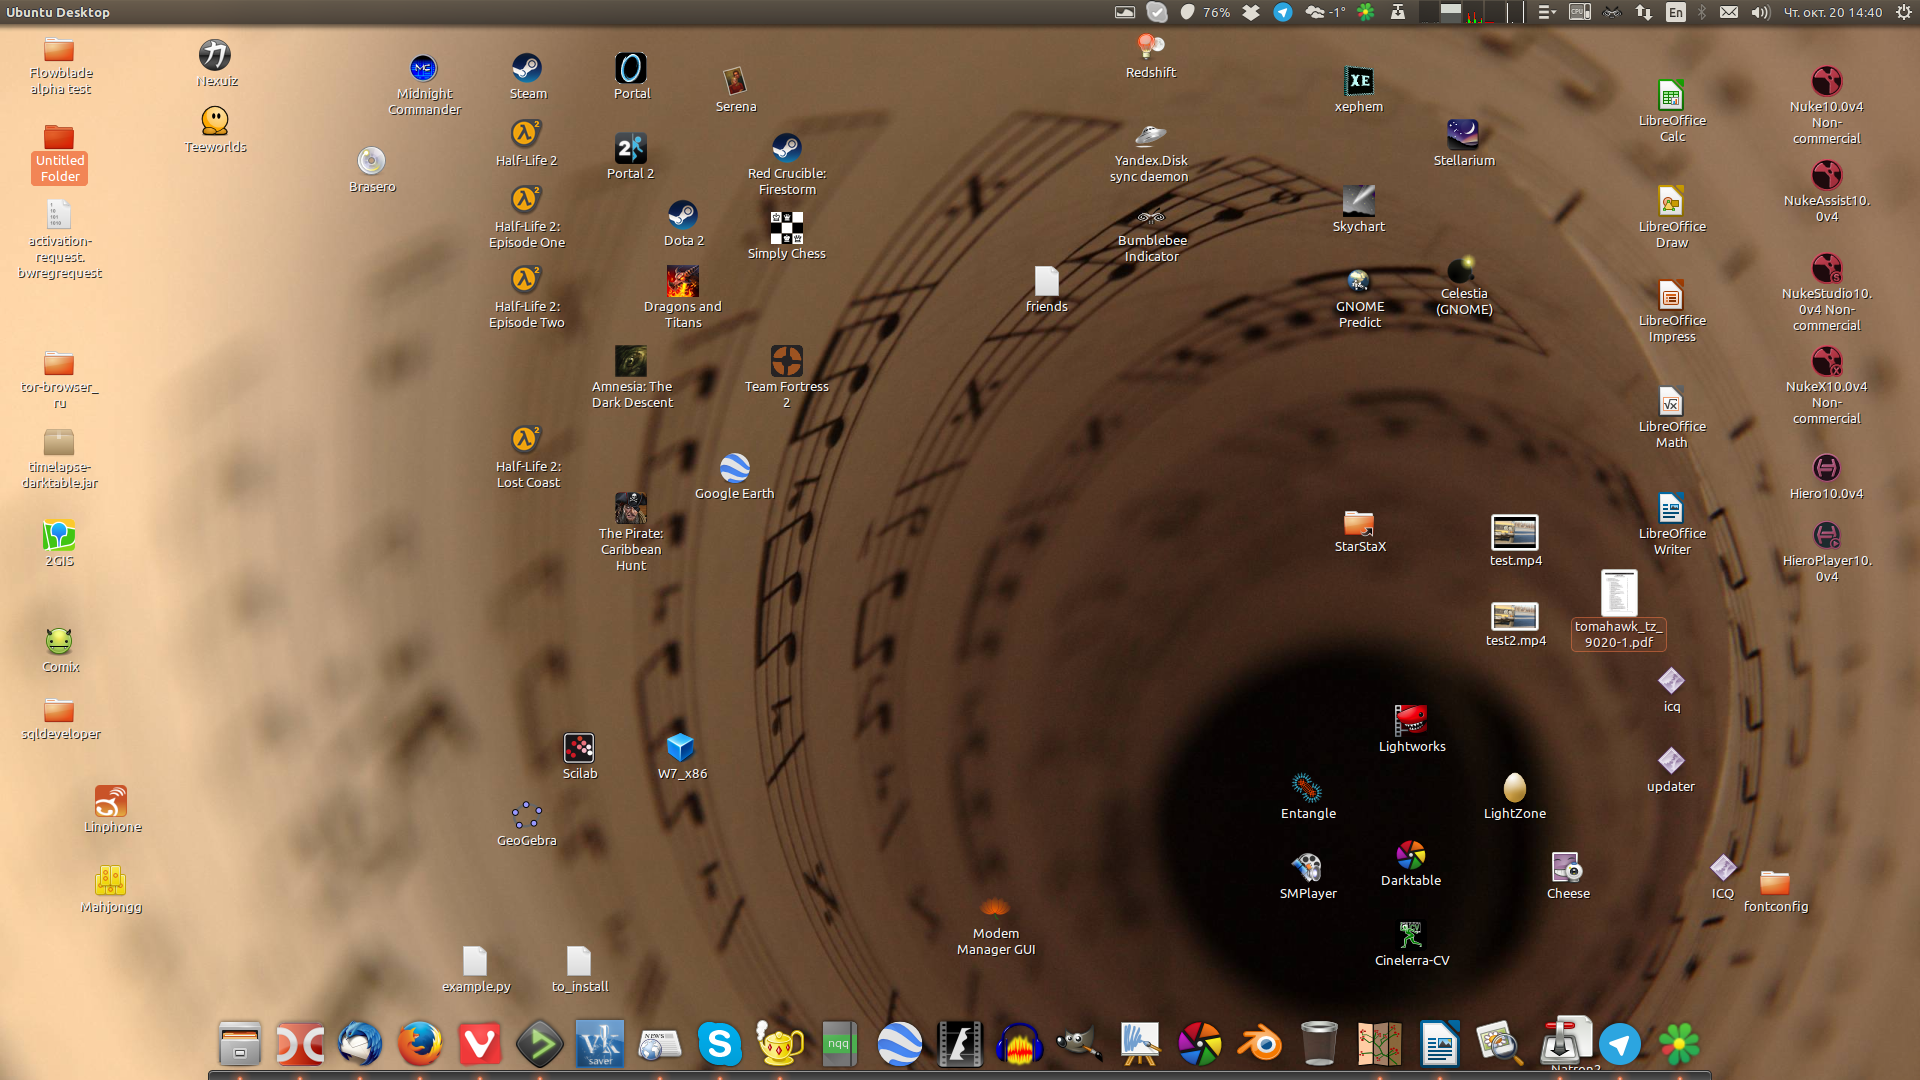Open Darktable desktop launcher
The width and height of the screenshot is (1920, 1080).
pyautogui.click(x=1410, y=856)
